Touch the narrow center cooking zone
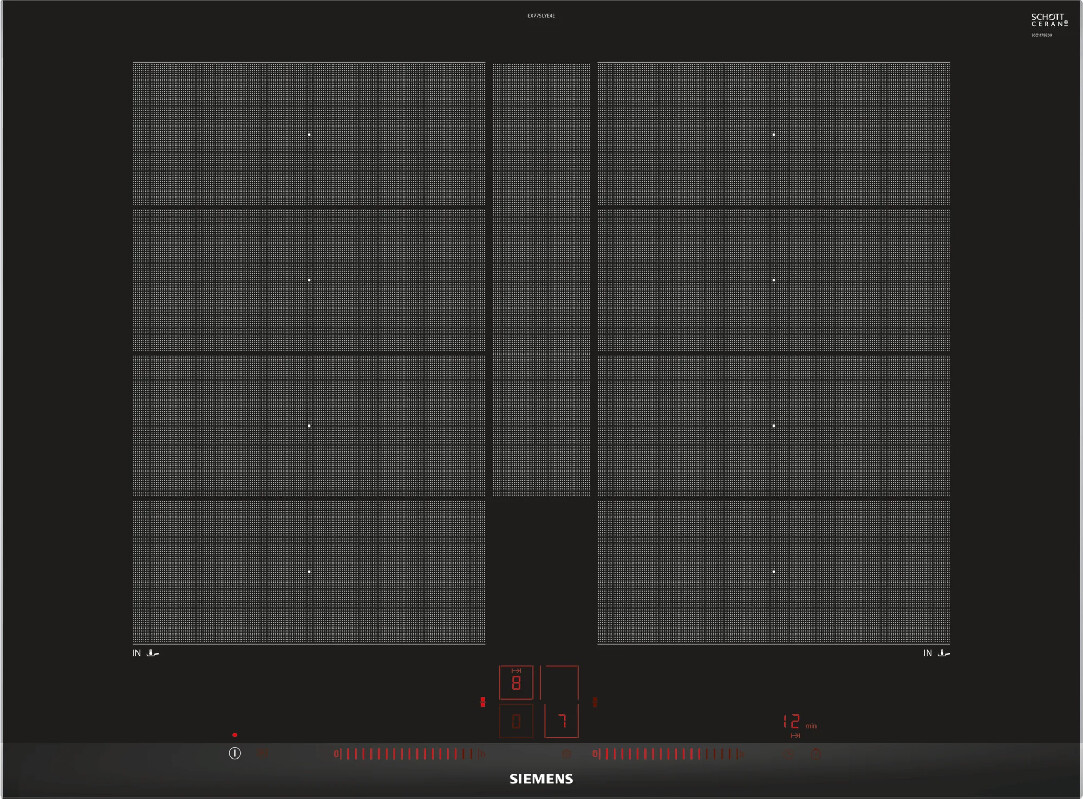This screenshot has height=799, width=1083. tap(541, 280)
